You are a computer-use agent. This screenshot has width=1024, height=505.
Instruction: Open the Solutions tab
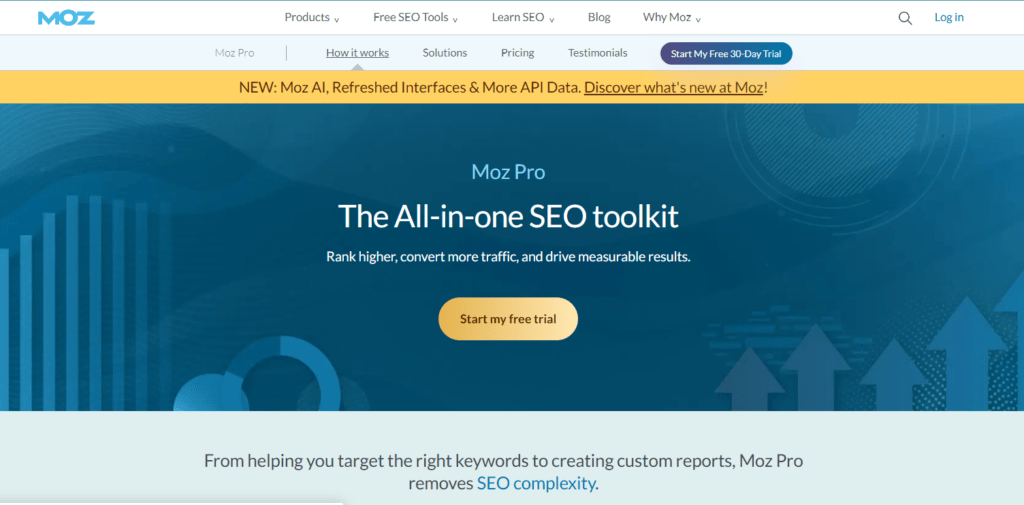pos(445,53)
